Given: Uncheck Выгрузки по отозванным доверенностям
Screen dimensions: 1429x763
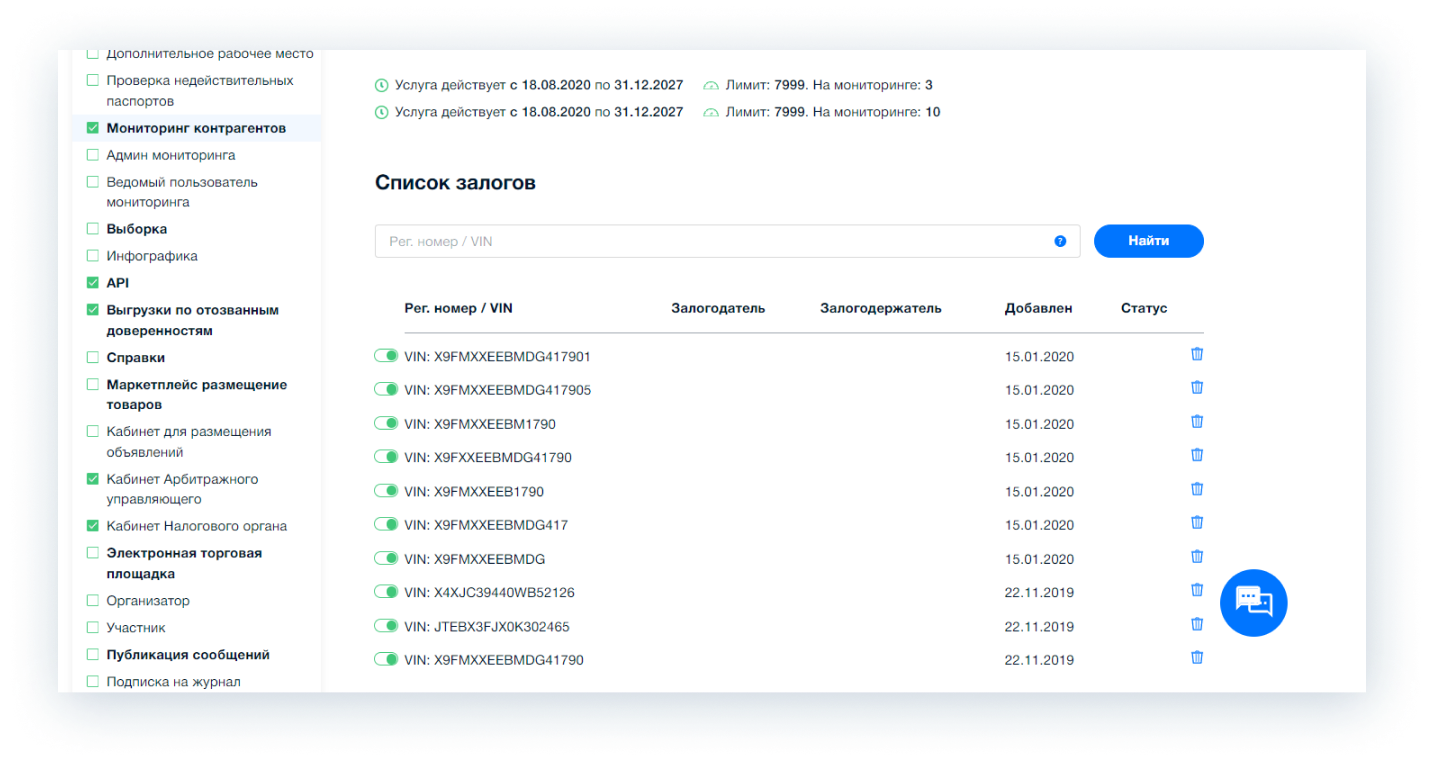Looking at the screenshot, I should coord(93,310).
